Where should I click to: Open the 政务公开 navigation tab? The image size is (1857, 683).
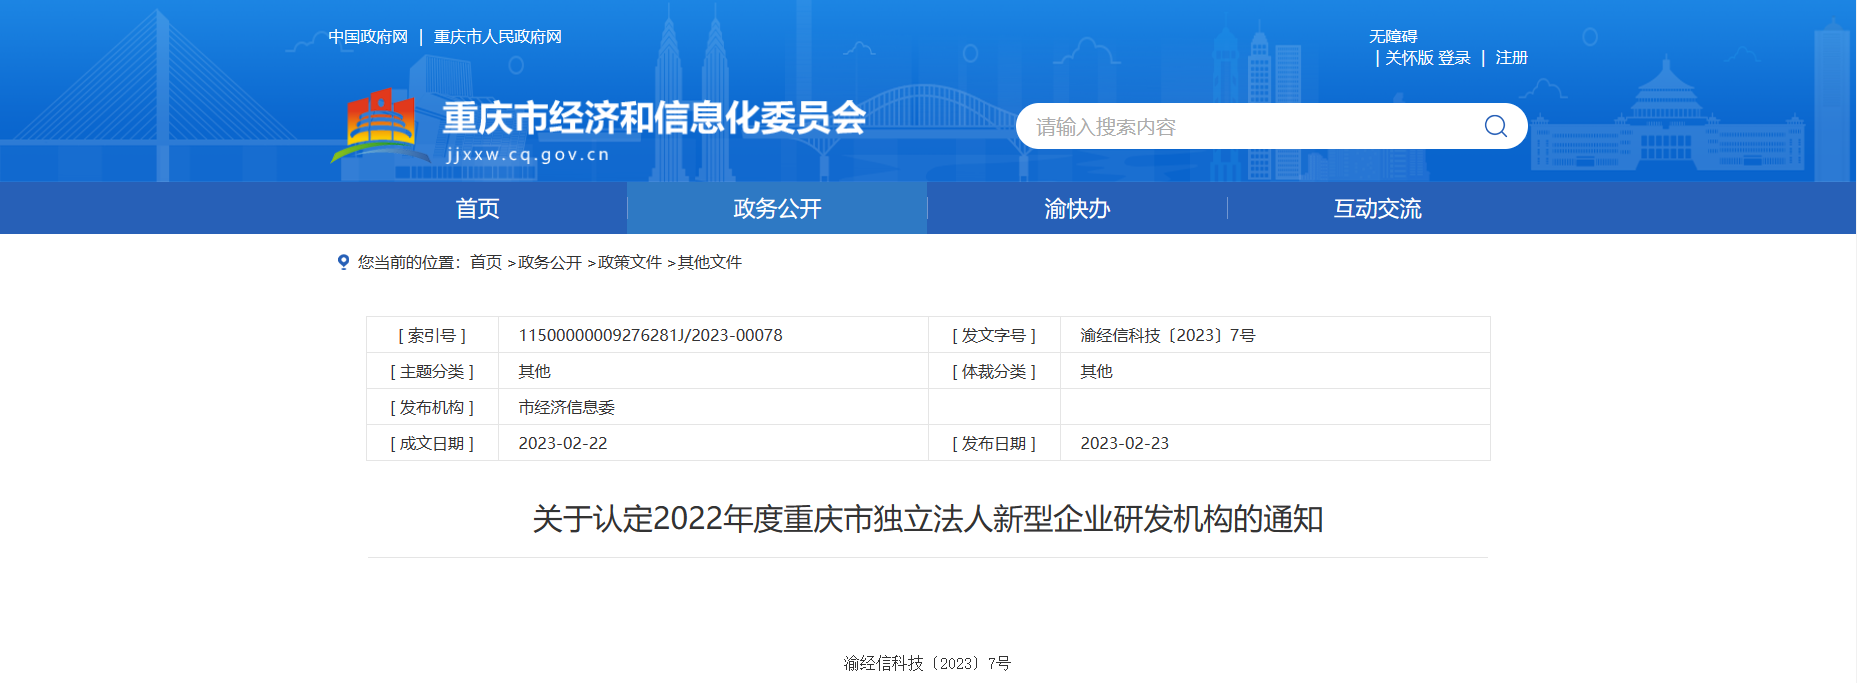[x=777, y=208]
